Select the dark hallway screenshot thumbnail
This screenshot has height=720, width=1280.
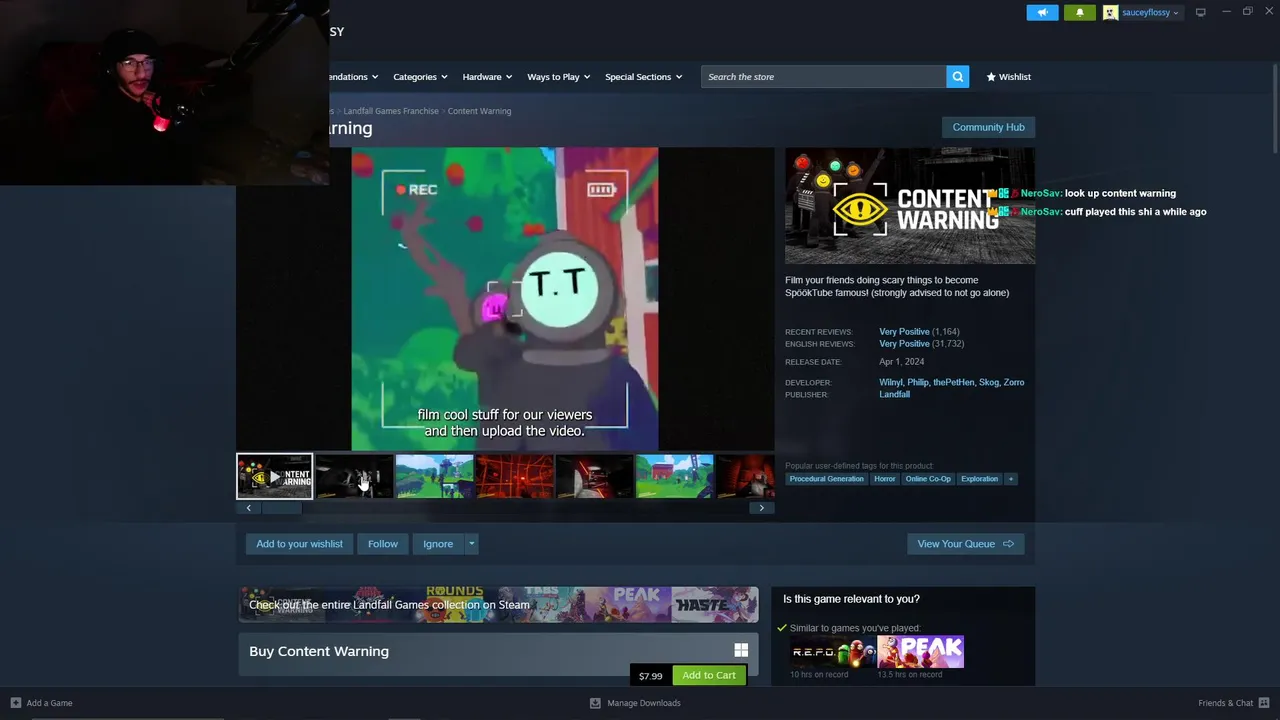point(354,477)
